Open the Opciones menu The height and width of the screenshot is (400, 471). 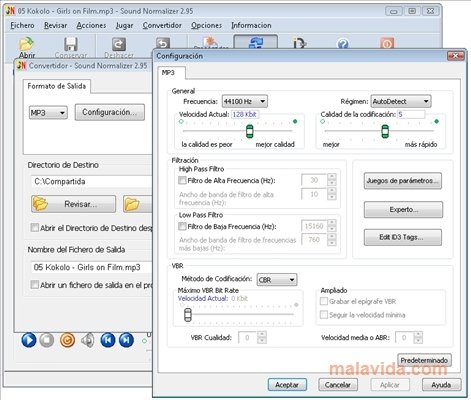(206, 25)
